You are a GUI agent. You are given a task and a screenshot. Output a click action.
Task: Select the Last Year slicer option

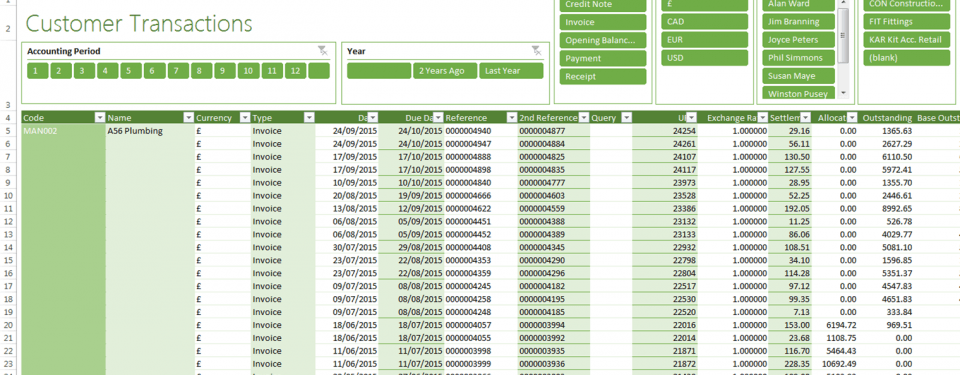click(511, 71)
